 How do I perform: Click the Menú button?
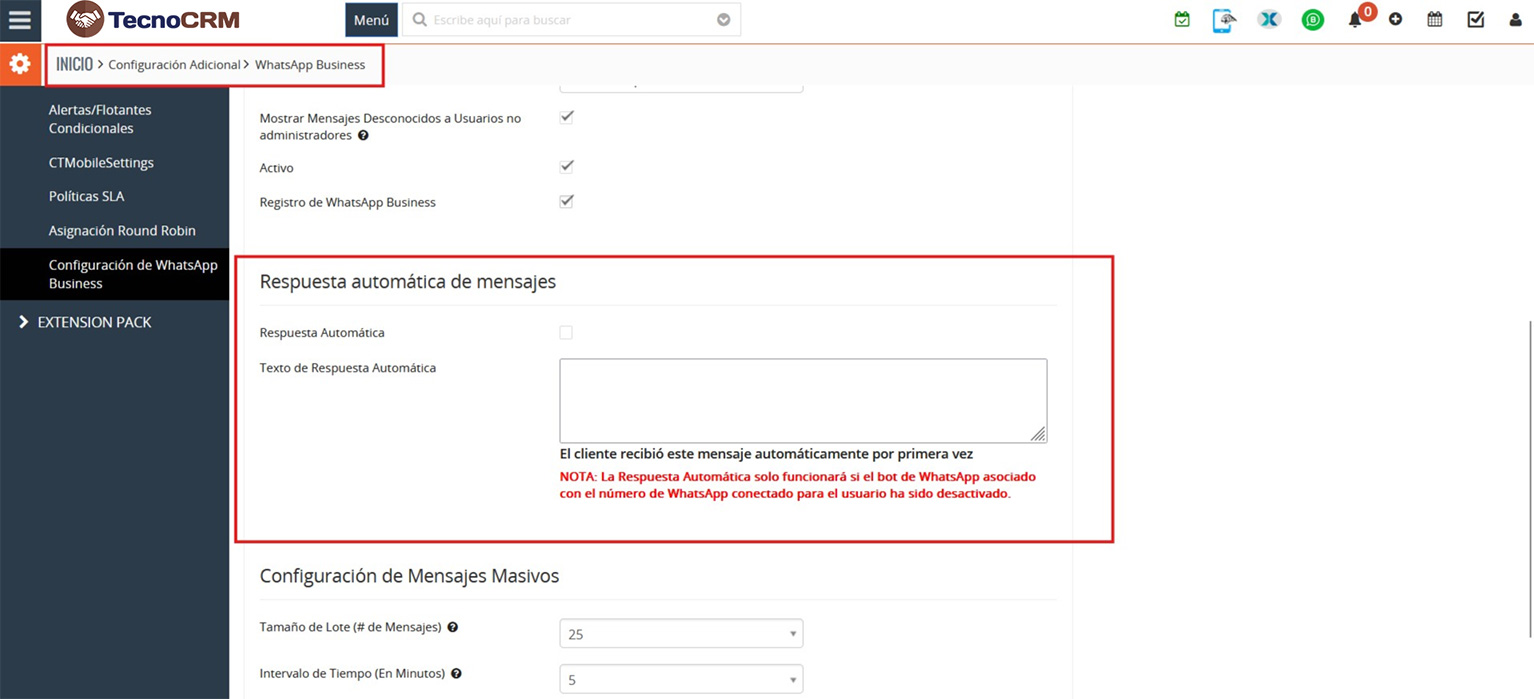click(x=371, y=20)
